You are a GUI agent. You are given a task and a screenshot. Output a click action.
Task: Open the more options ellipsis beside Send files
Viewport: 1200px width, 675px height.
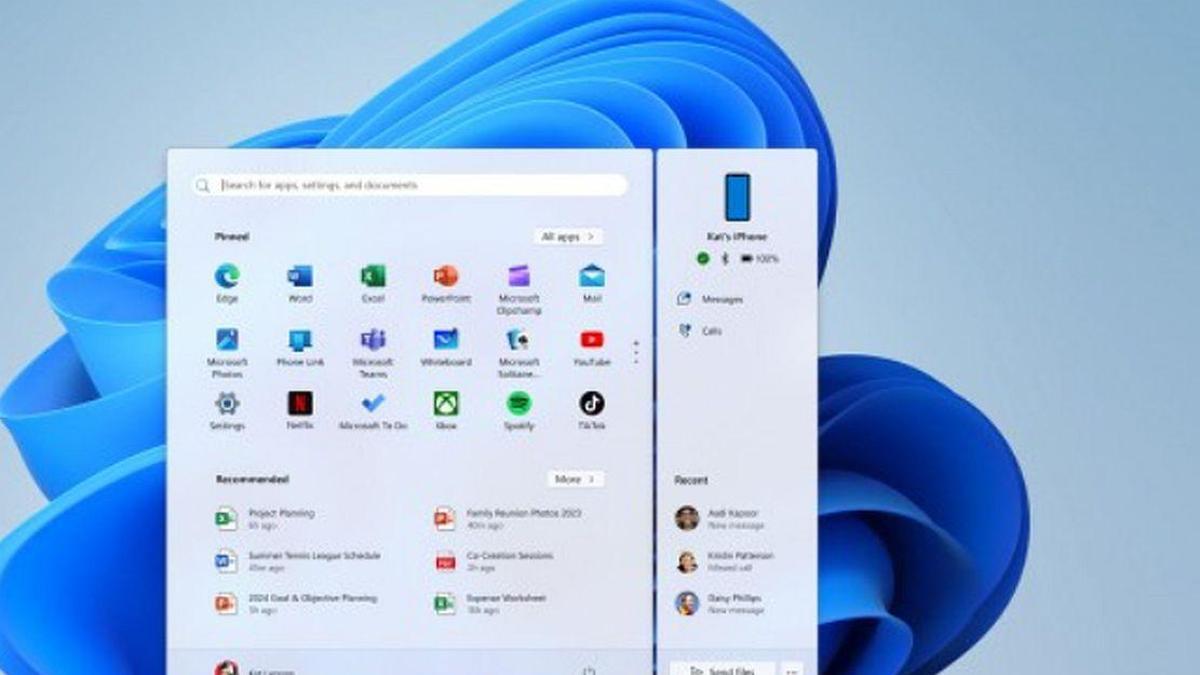[792, 669]
